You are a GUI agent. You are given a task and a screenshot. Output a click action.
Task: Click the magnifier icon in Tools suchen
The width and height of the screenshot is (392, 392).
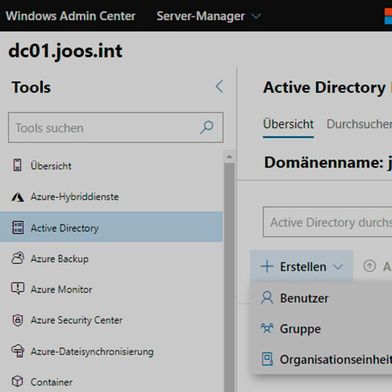point(207,127)
